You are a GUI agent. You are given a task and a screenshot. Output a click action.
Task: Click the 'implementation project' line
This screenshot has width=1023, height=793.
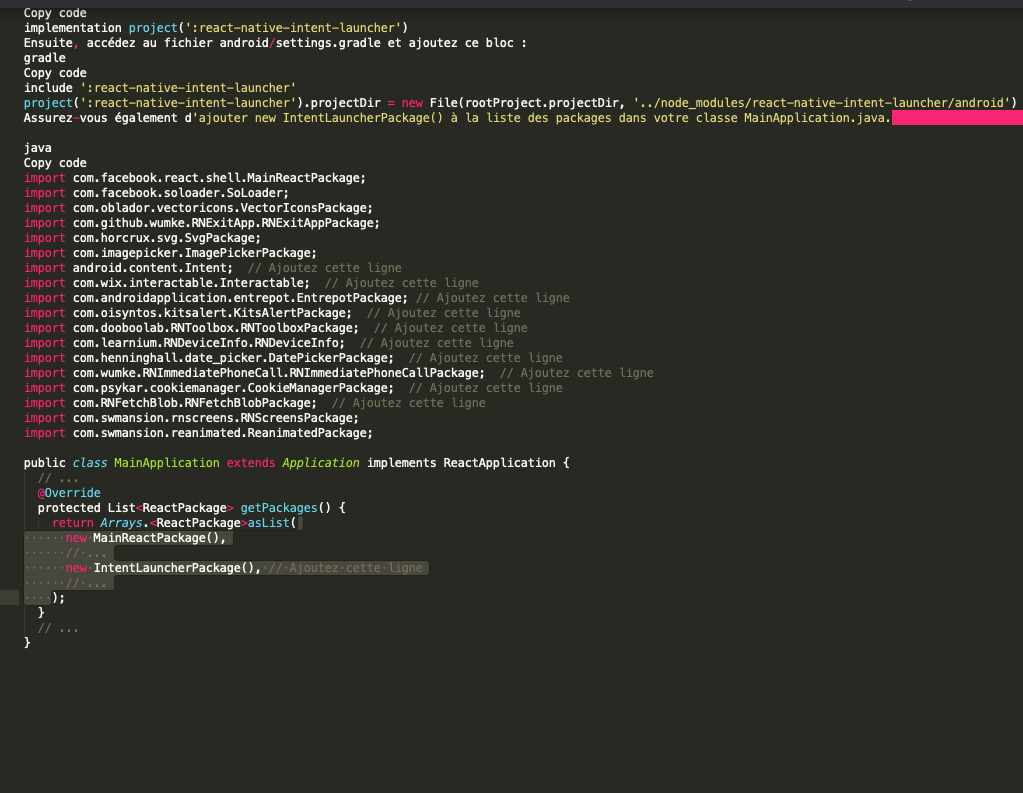[215, 28]
